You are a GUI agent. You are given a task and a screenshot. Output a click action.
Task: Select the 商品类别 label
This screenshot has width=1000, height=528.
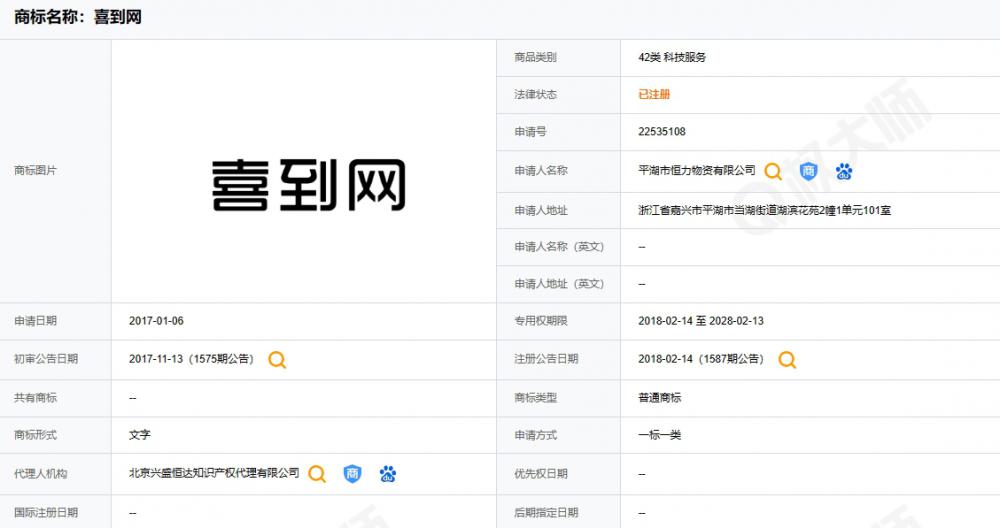click(535, 57)
